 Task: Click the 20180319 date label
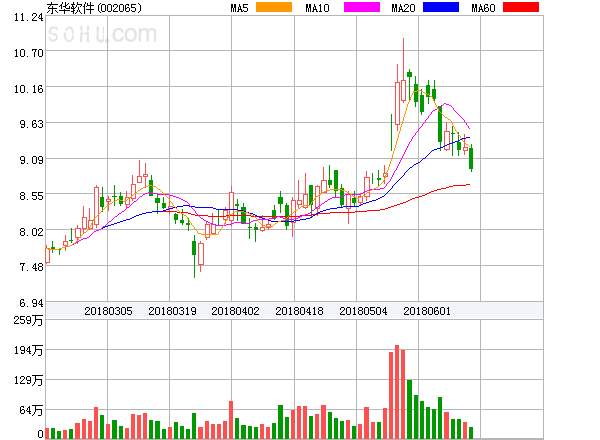pos(172,311)
